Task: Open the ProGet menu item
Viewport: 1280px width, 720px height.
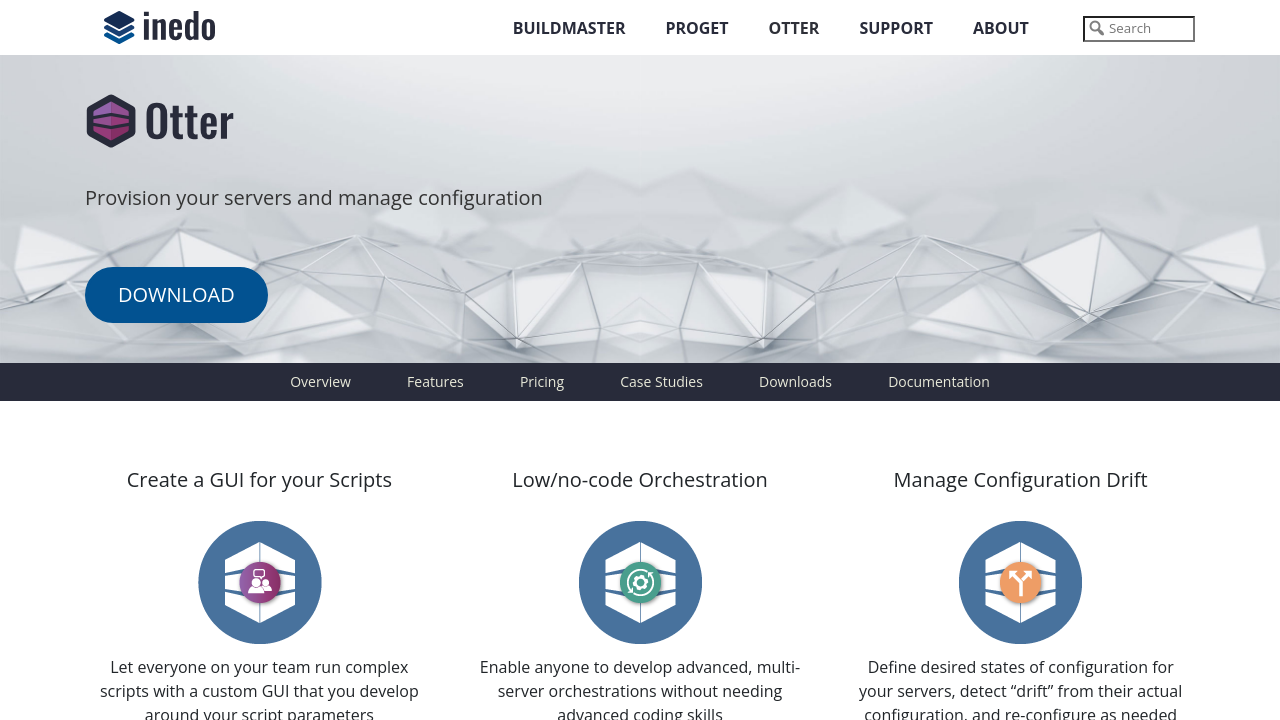Action: [697, 28]
